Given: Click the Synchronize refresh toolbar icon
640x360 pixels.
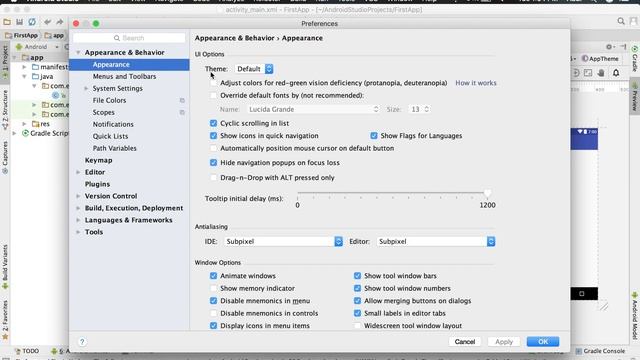Looking at the screenshot, I should point(32,22).
